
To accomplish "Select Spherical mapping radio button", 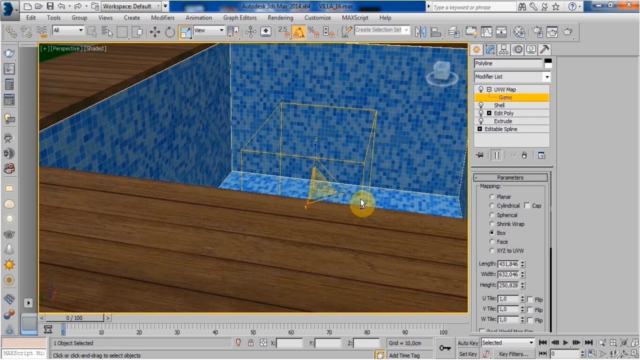I will (492, 215).
